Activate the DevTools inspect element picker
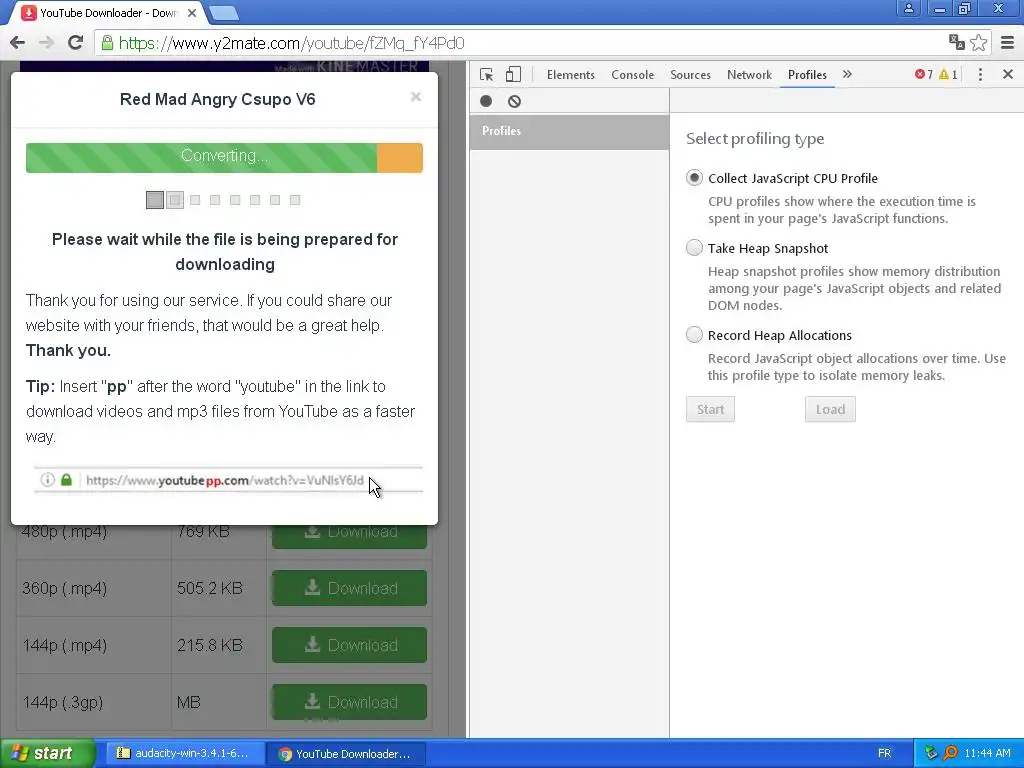The height and width of the screenshot is (768, 1024). tap(486, 74)
